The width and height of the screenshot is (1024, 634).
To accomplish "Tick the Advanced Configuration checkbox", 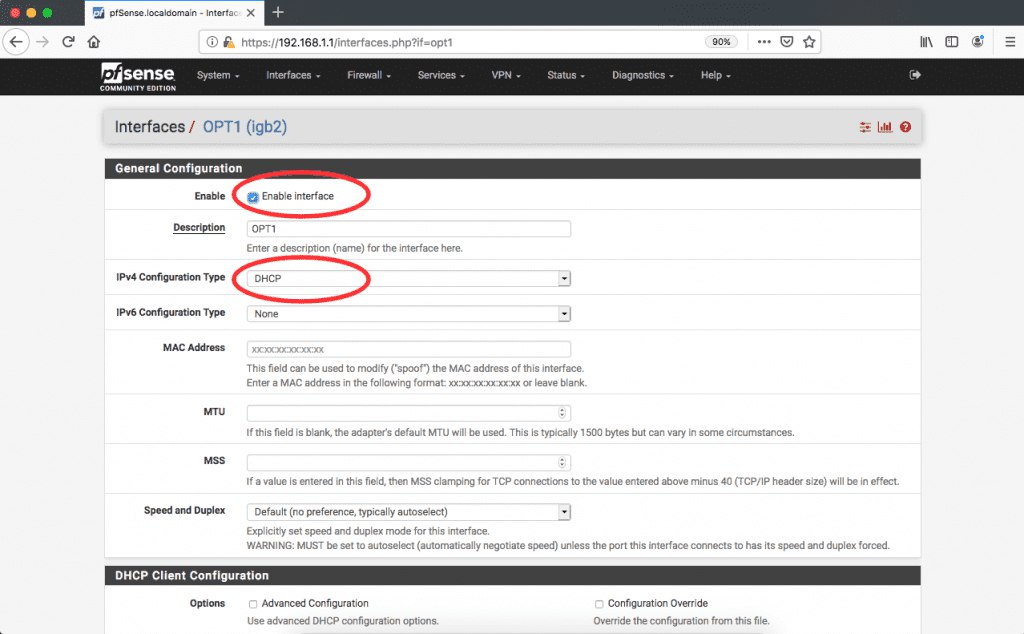I will (253, 604).
